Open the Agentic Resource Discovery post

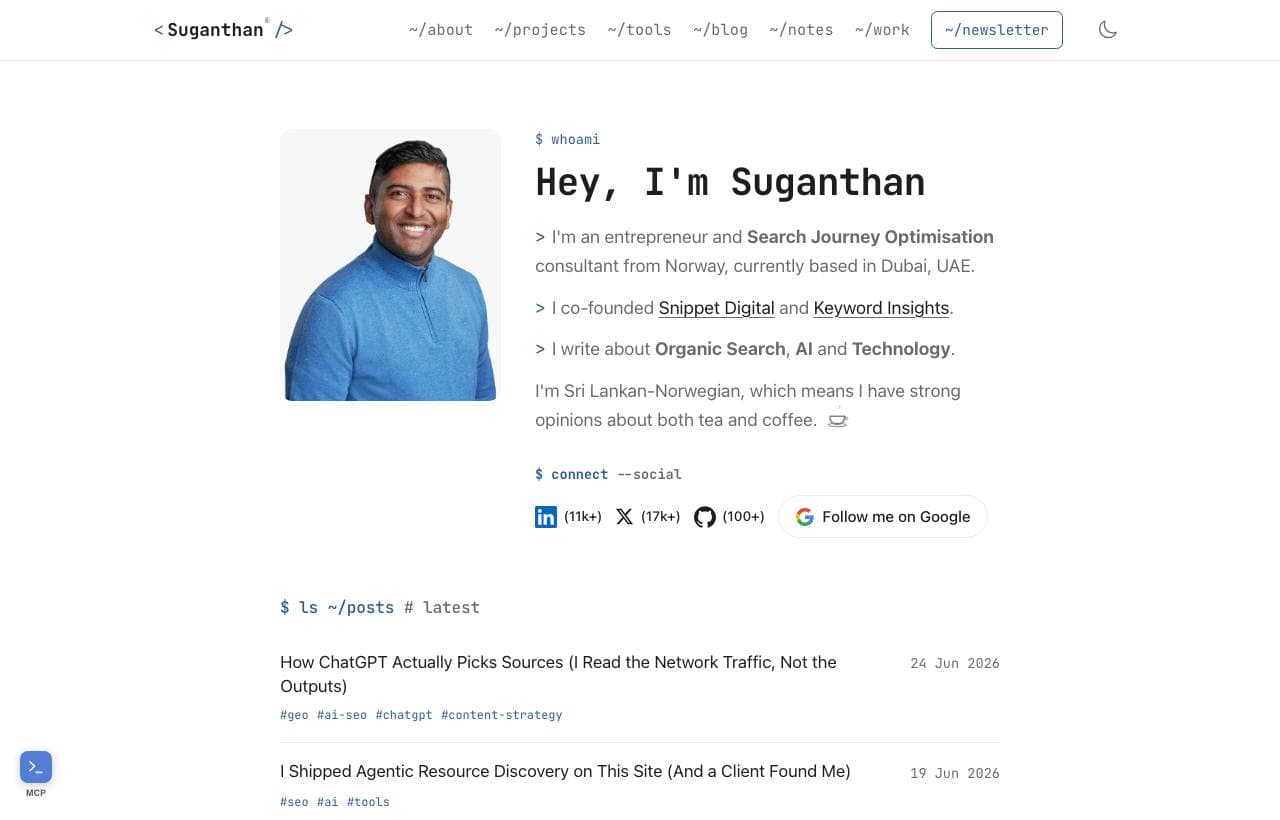point(565,771)
